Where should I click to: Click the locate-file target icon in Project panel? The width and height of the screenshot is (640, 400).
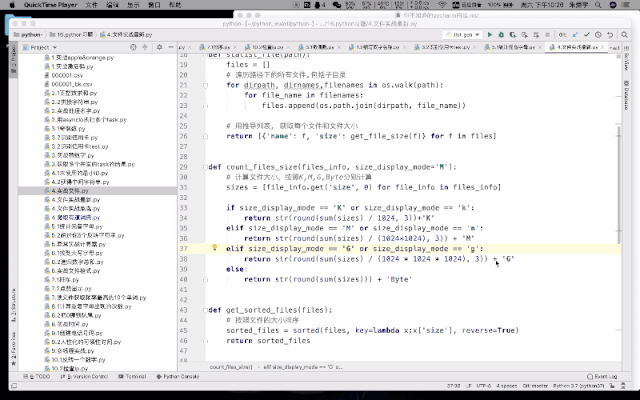click(133, 47)
